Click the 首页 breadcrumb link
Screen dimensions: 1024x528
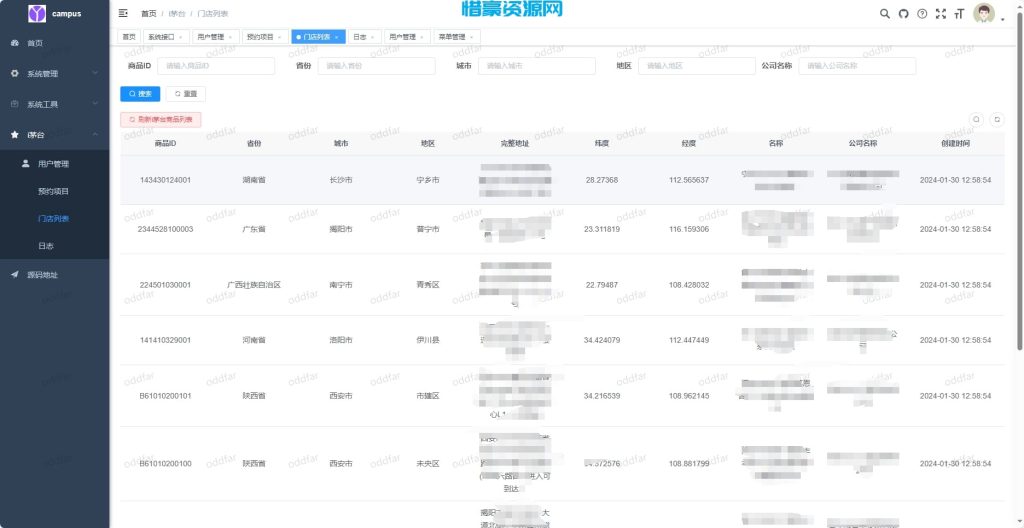[149, 14]
